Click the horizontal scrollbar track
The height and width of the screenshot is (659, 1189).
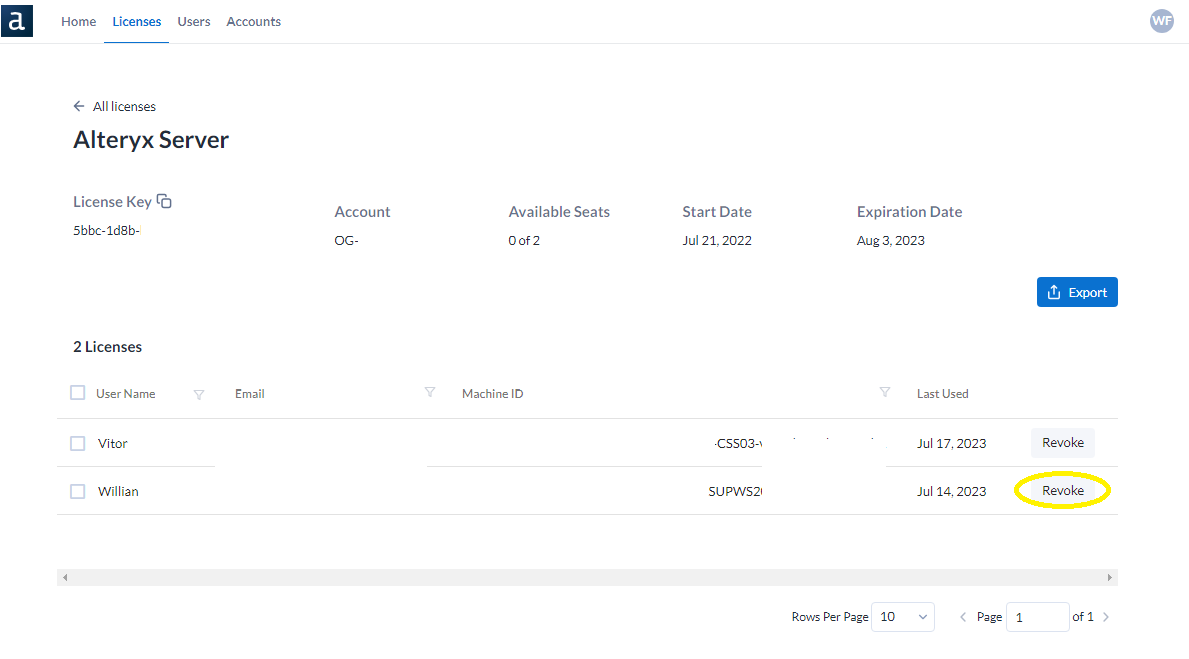(587, 578)
